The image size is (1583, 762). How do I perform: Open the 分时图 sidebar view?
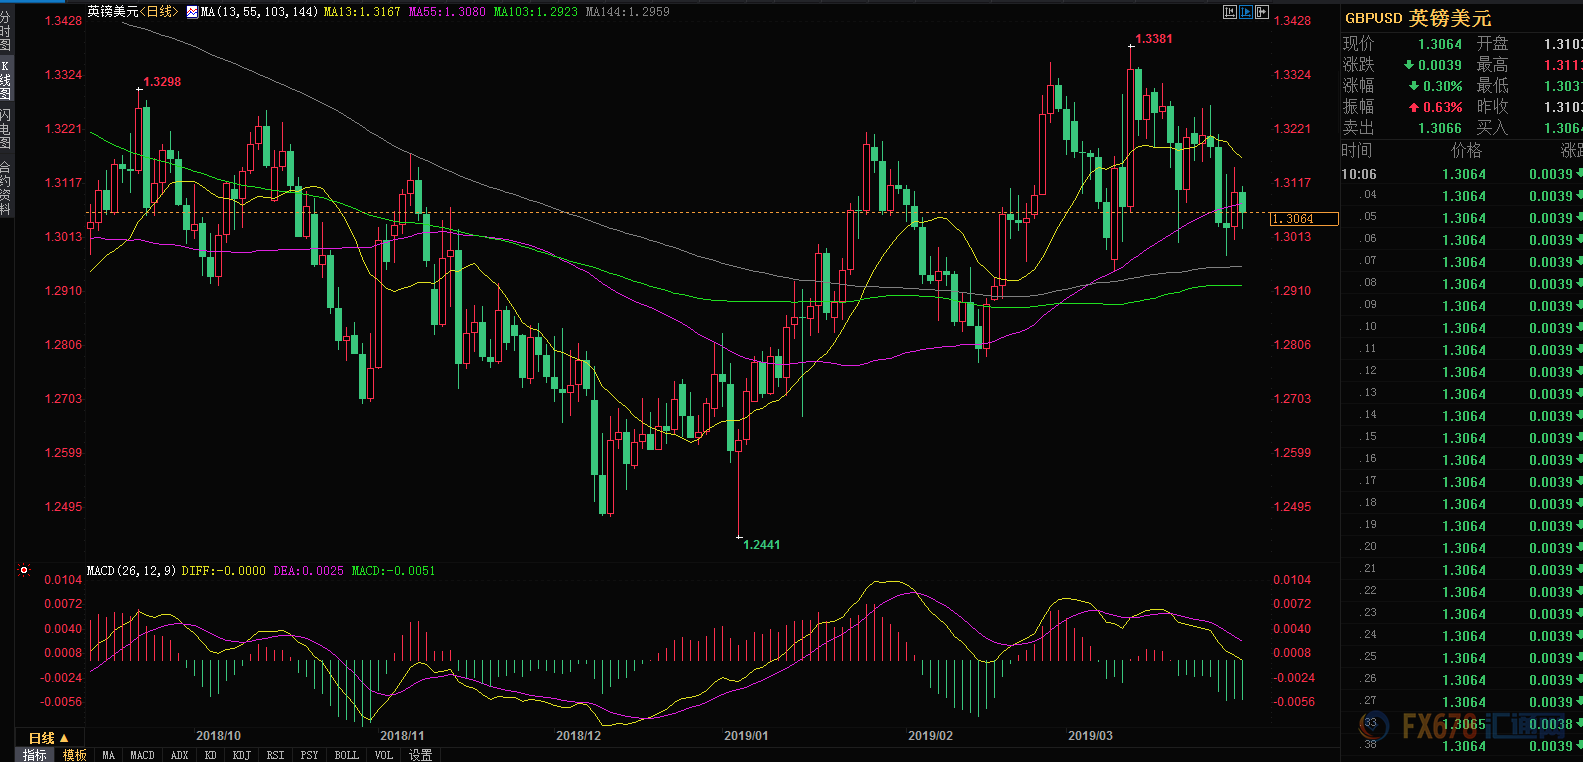(x=6, y=31)
